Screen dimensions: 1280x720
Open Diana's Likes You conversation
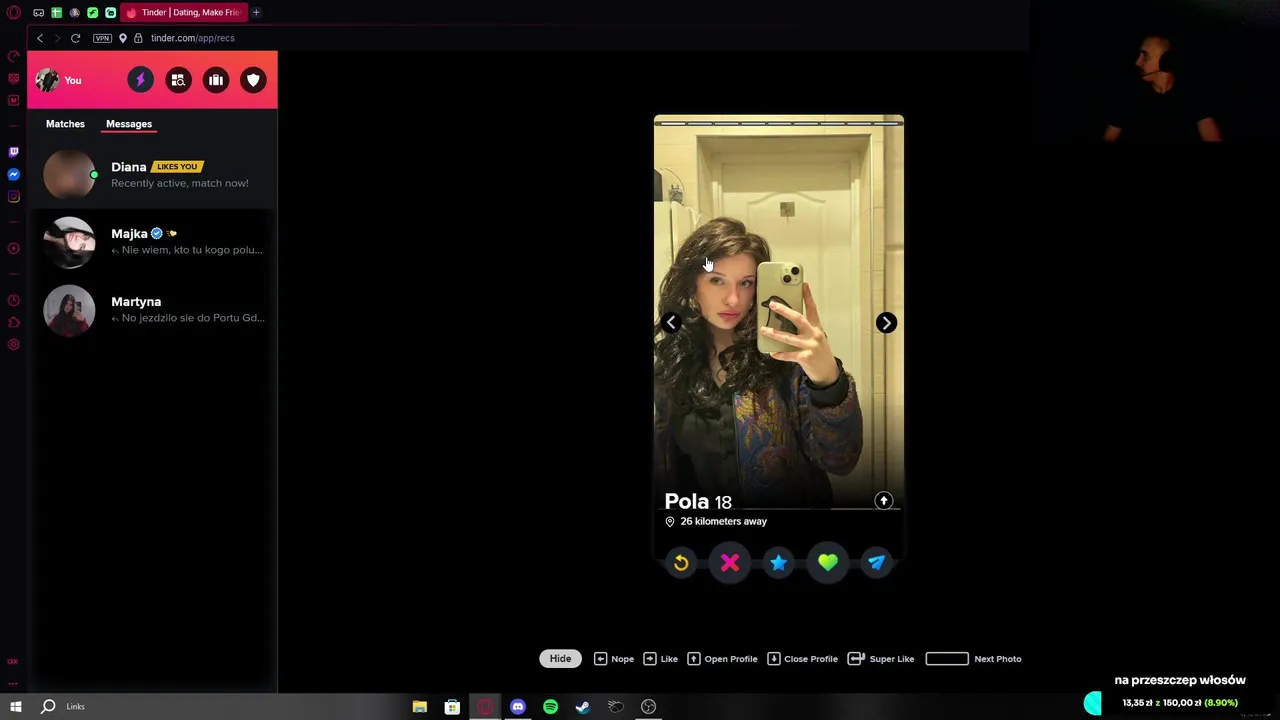click(x=152, y=174)
